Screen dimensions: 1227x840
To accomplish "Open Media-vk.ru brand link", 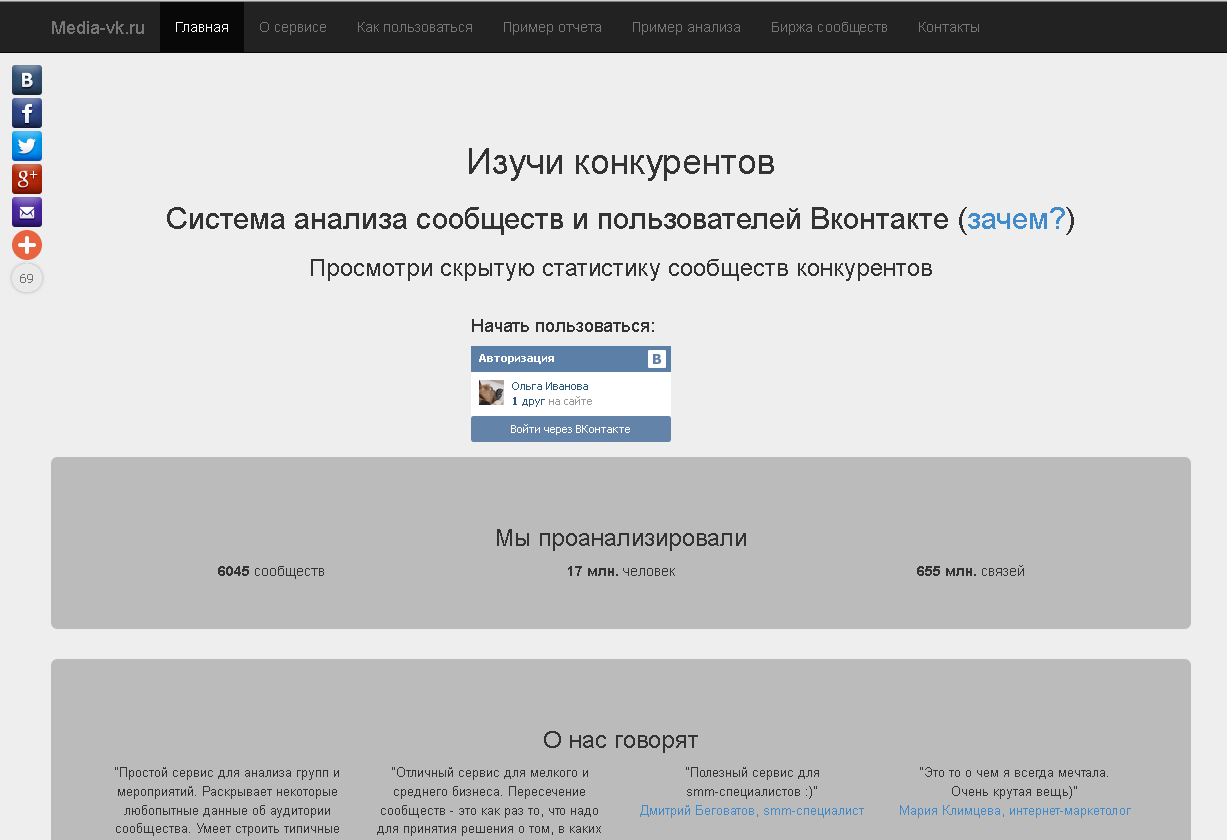I will (x=98, y=27).
